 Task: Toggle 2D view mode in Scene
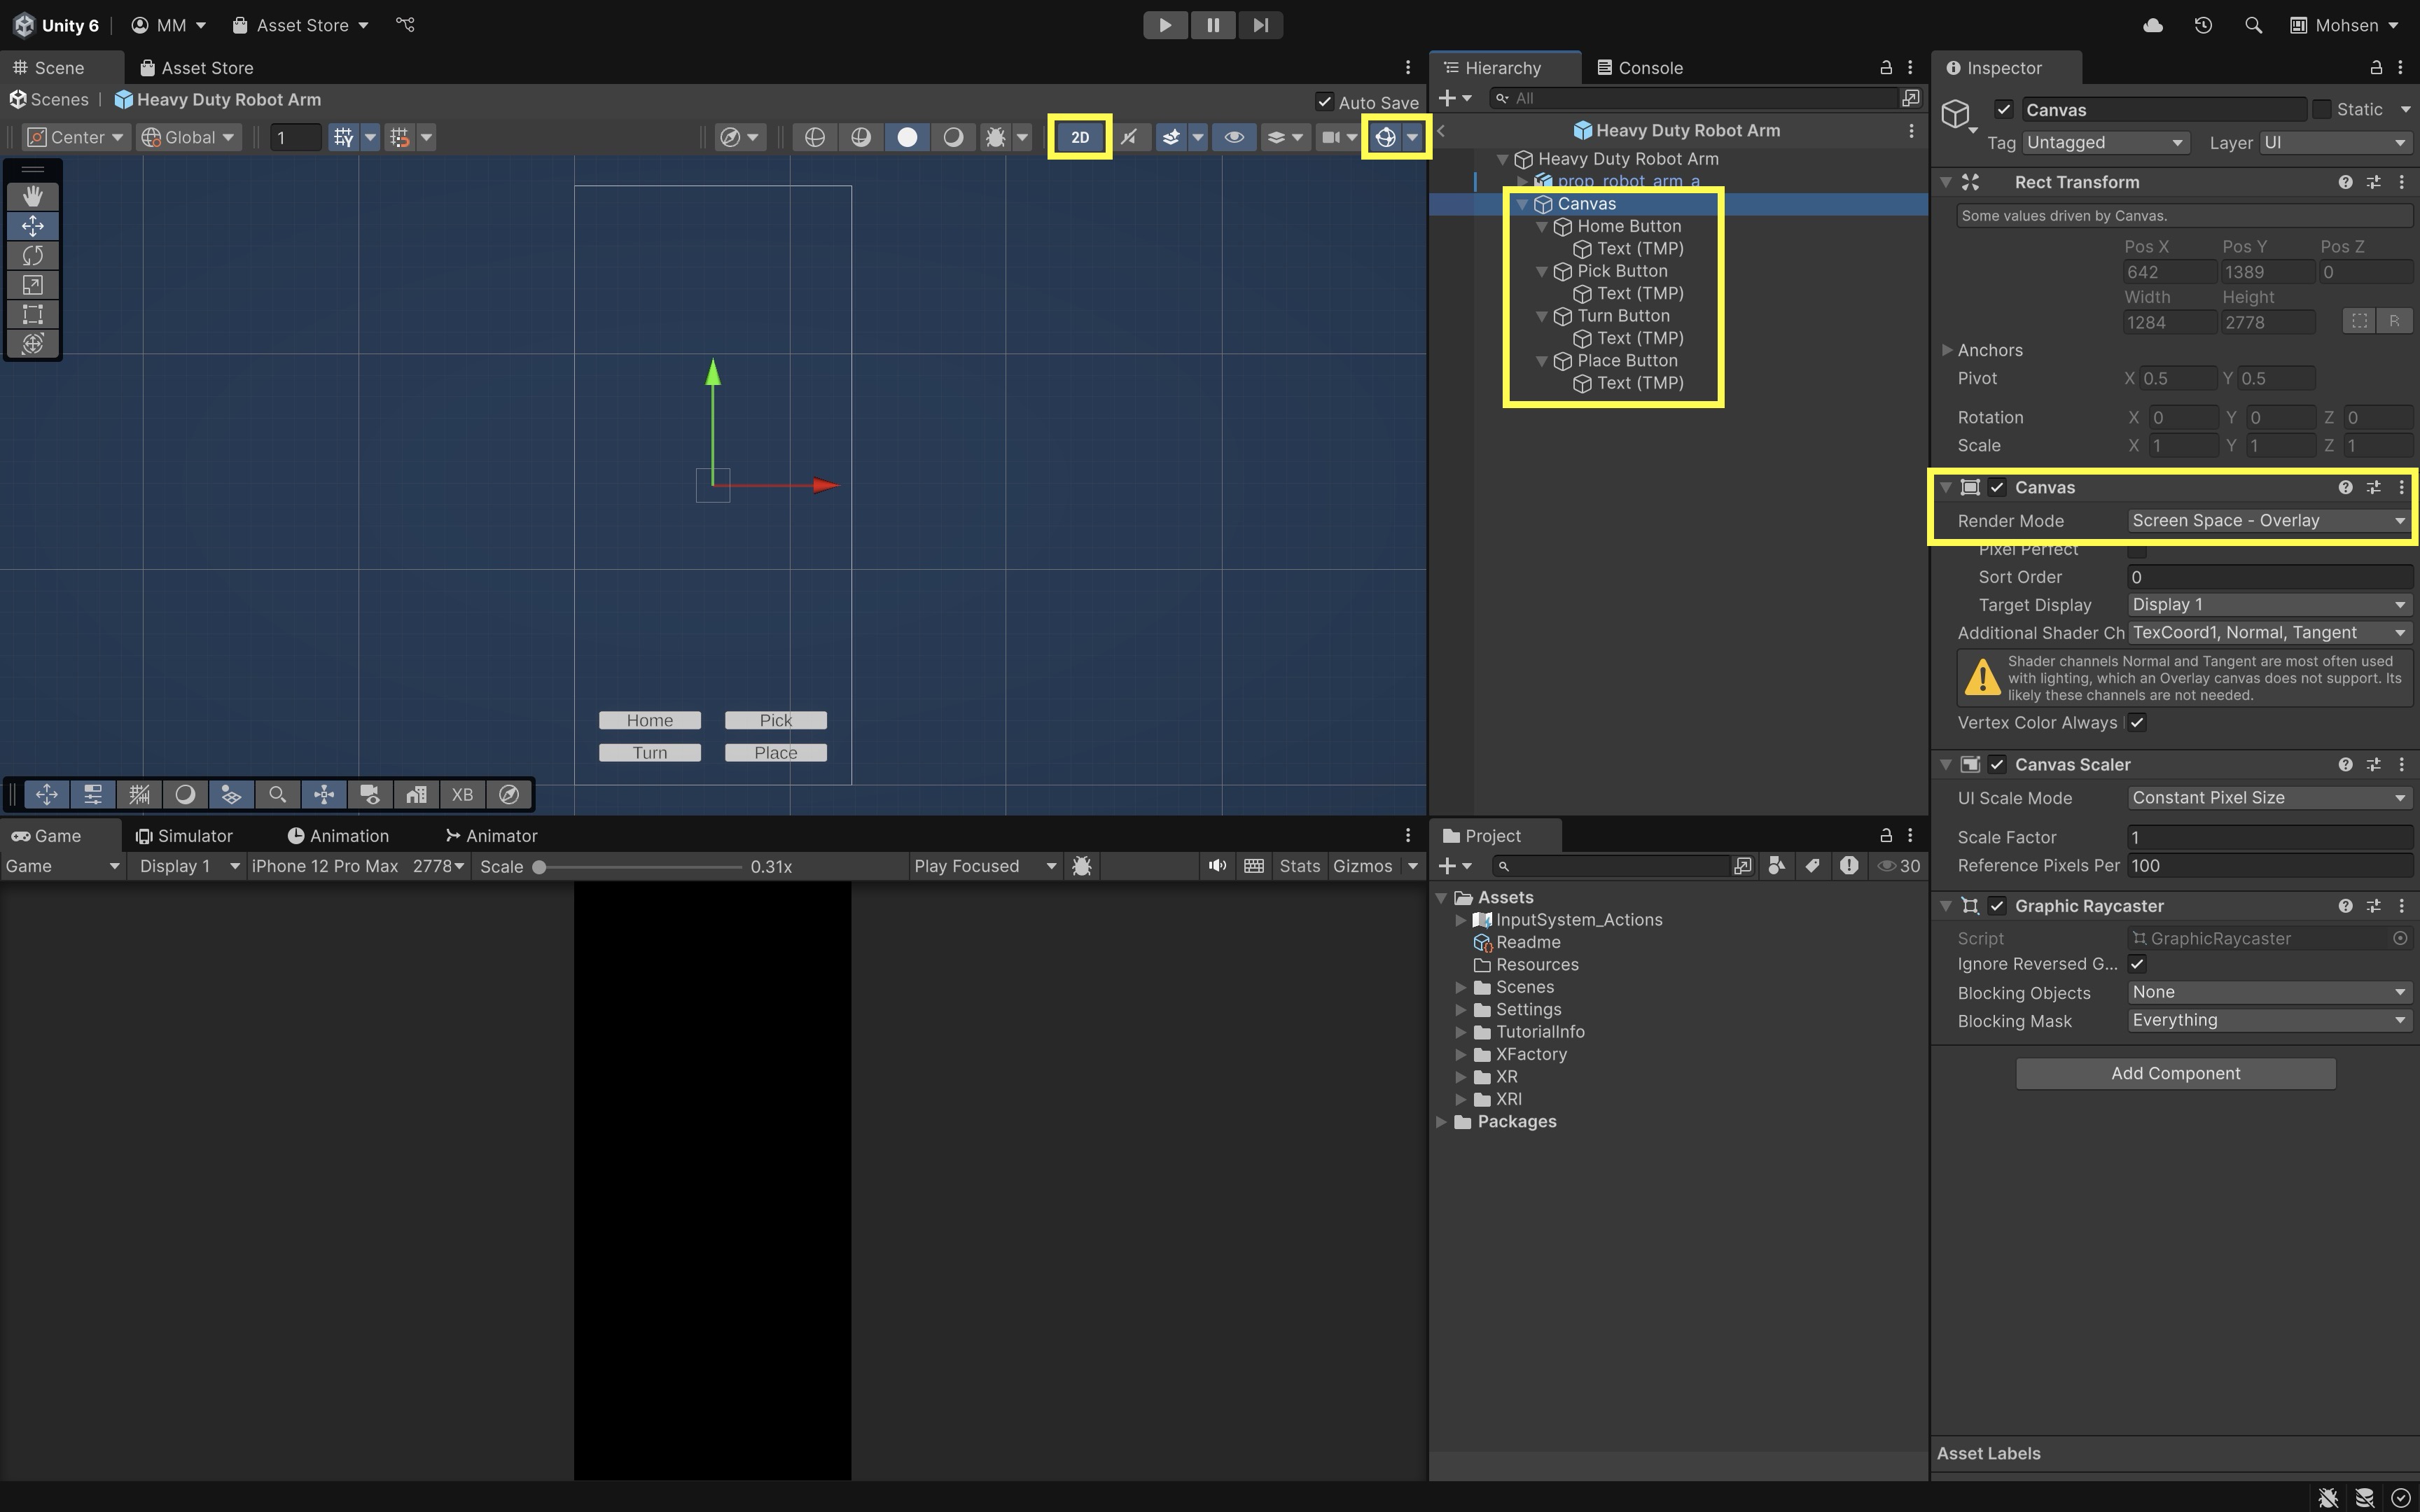pos(1079,137)
